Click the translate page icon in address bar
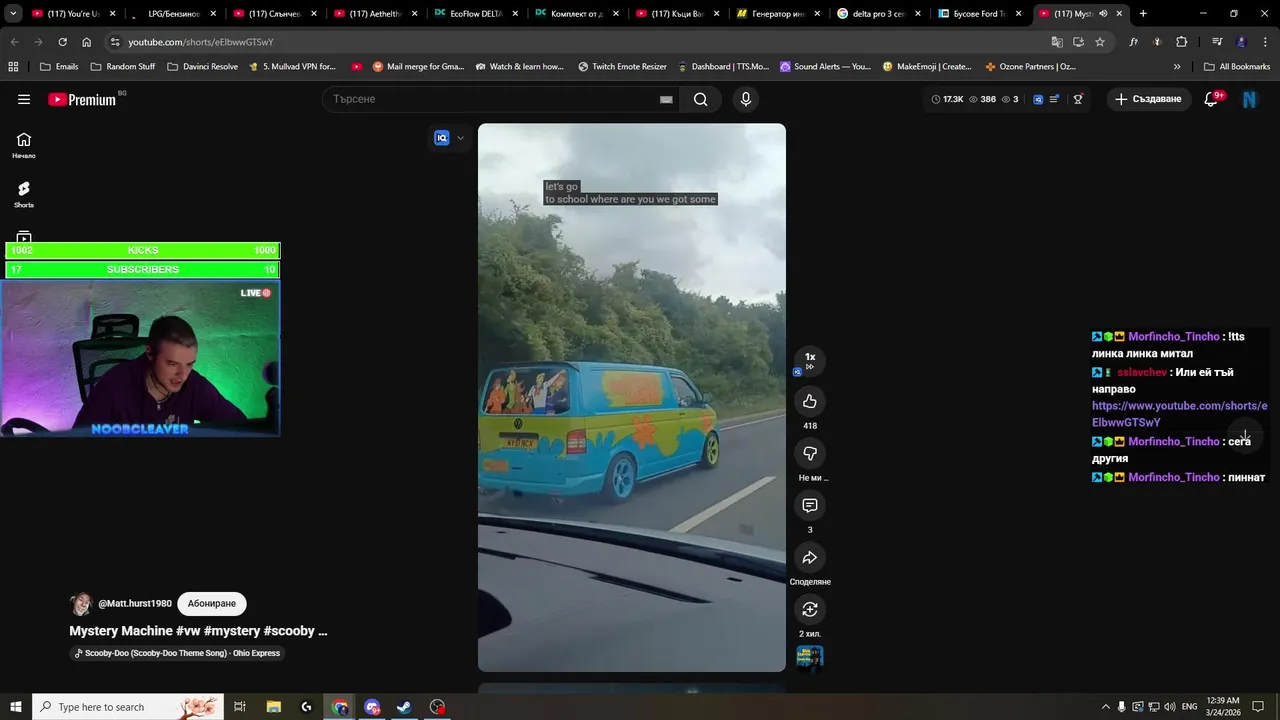This screenshot has height=720, width=1280. click(1057, 42)
